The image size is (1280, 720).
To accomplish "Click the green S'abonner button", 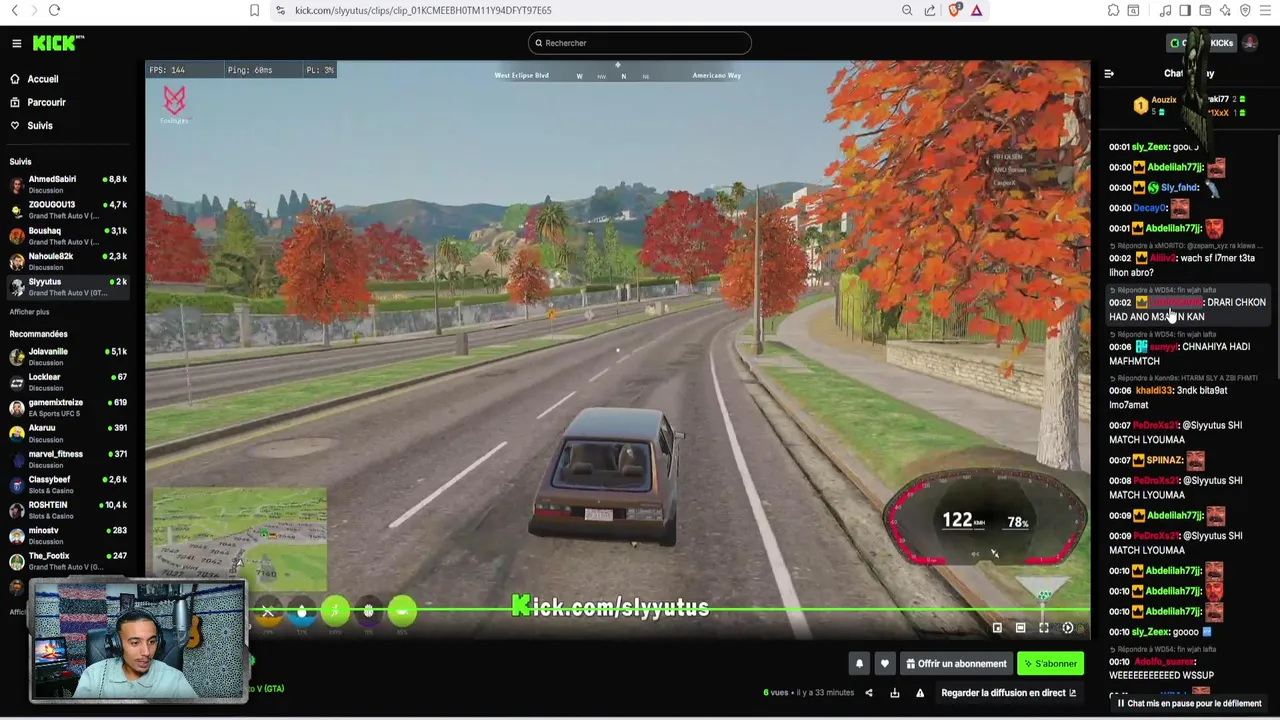I will click(x=1050, y=663).
